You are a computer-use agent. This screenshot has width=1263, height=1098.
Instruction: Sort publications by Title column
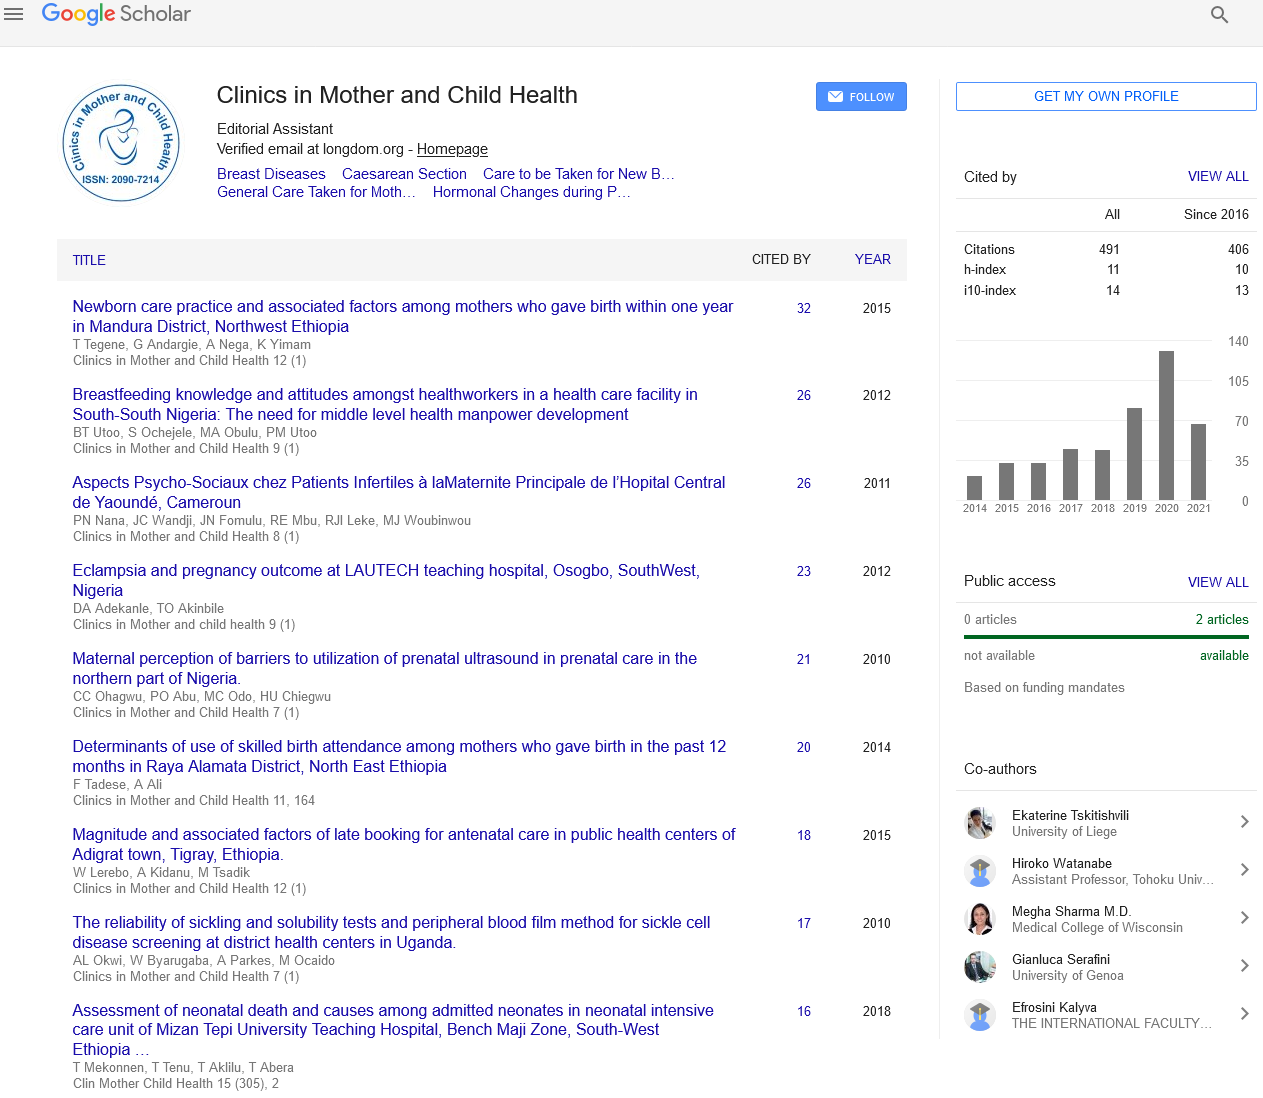[89, 260]
